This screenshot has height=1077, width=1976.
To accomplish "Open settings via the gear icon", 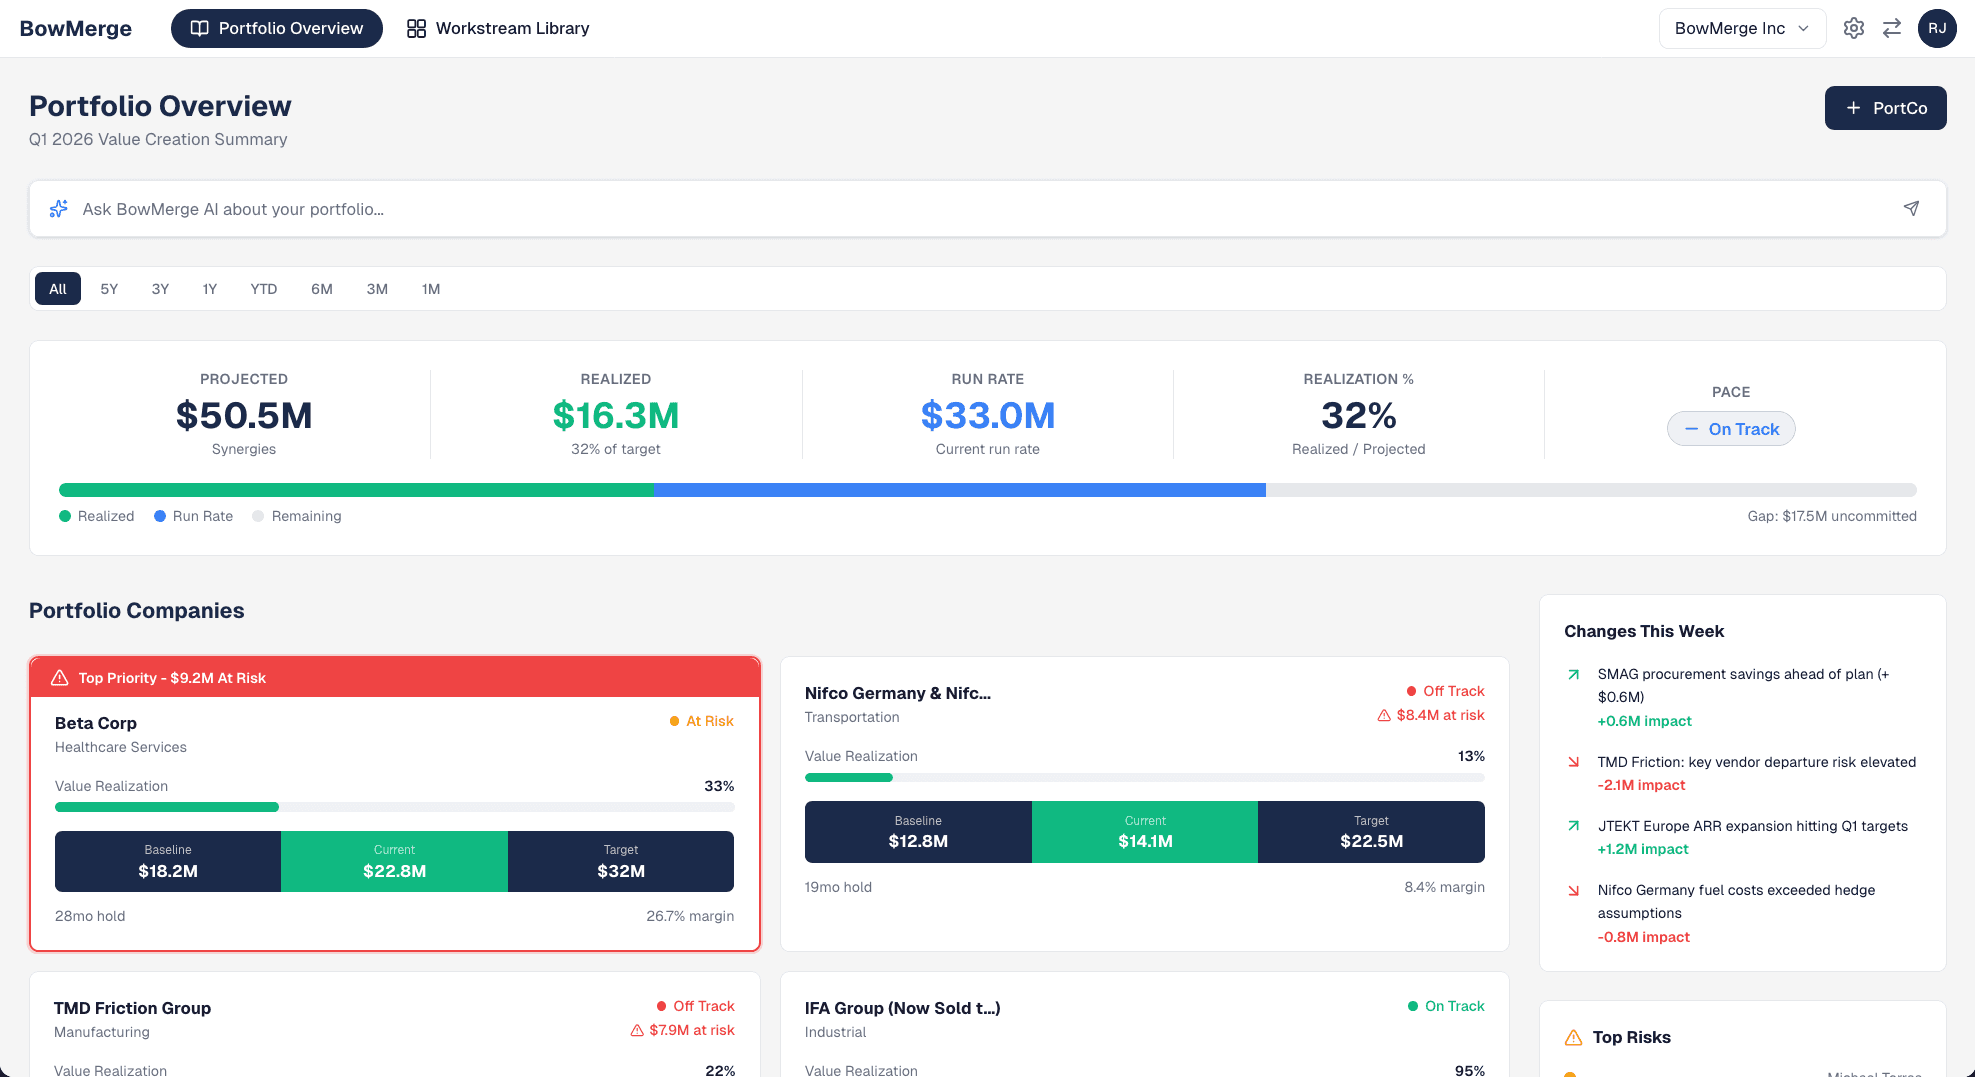I will click(1853, 28).
